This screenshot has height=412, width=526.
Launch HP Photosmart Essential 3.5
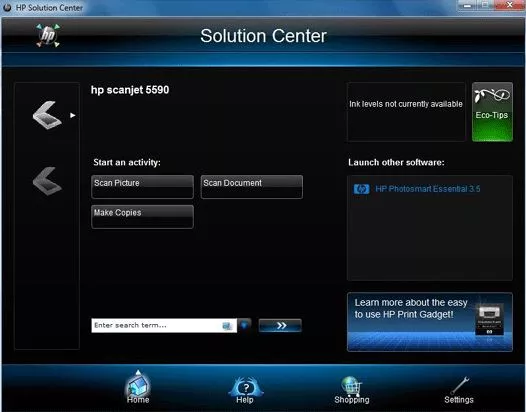tap(427, 189)
